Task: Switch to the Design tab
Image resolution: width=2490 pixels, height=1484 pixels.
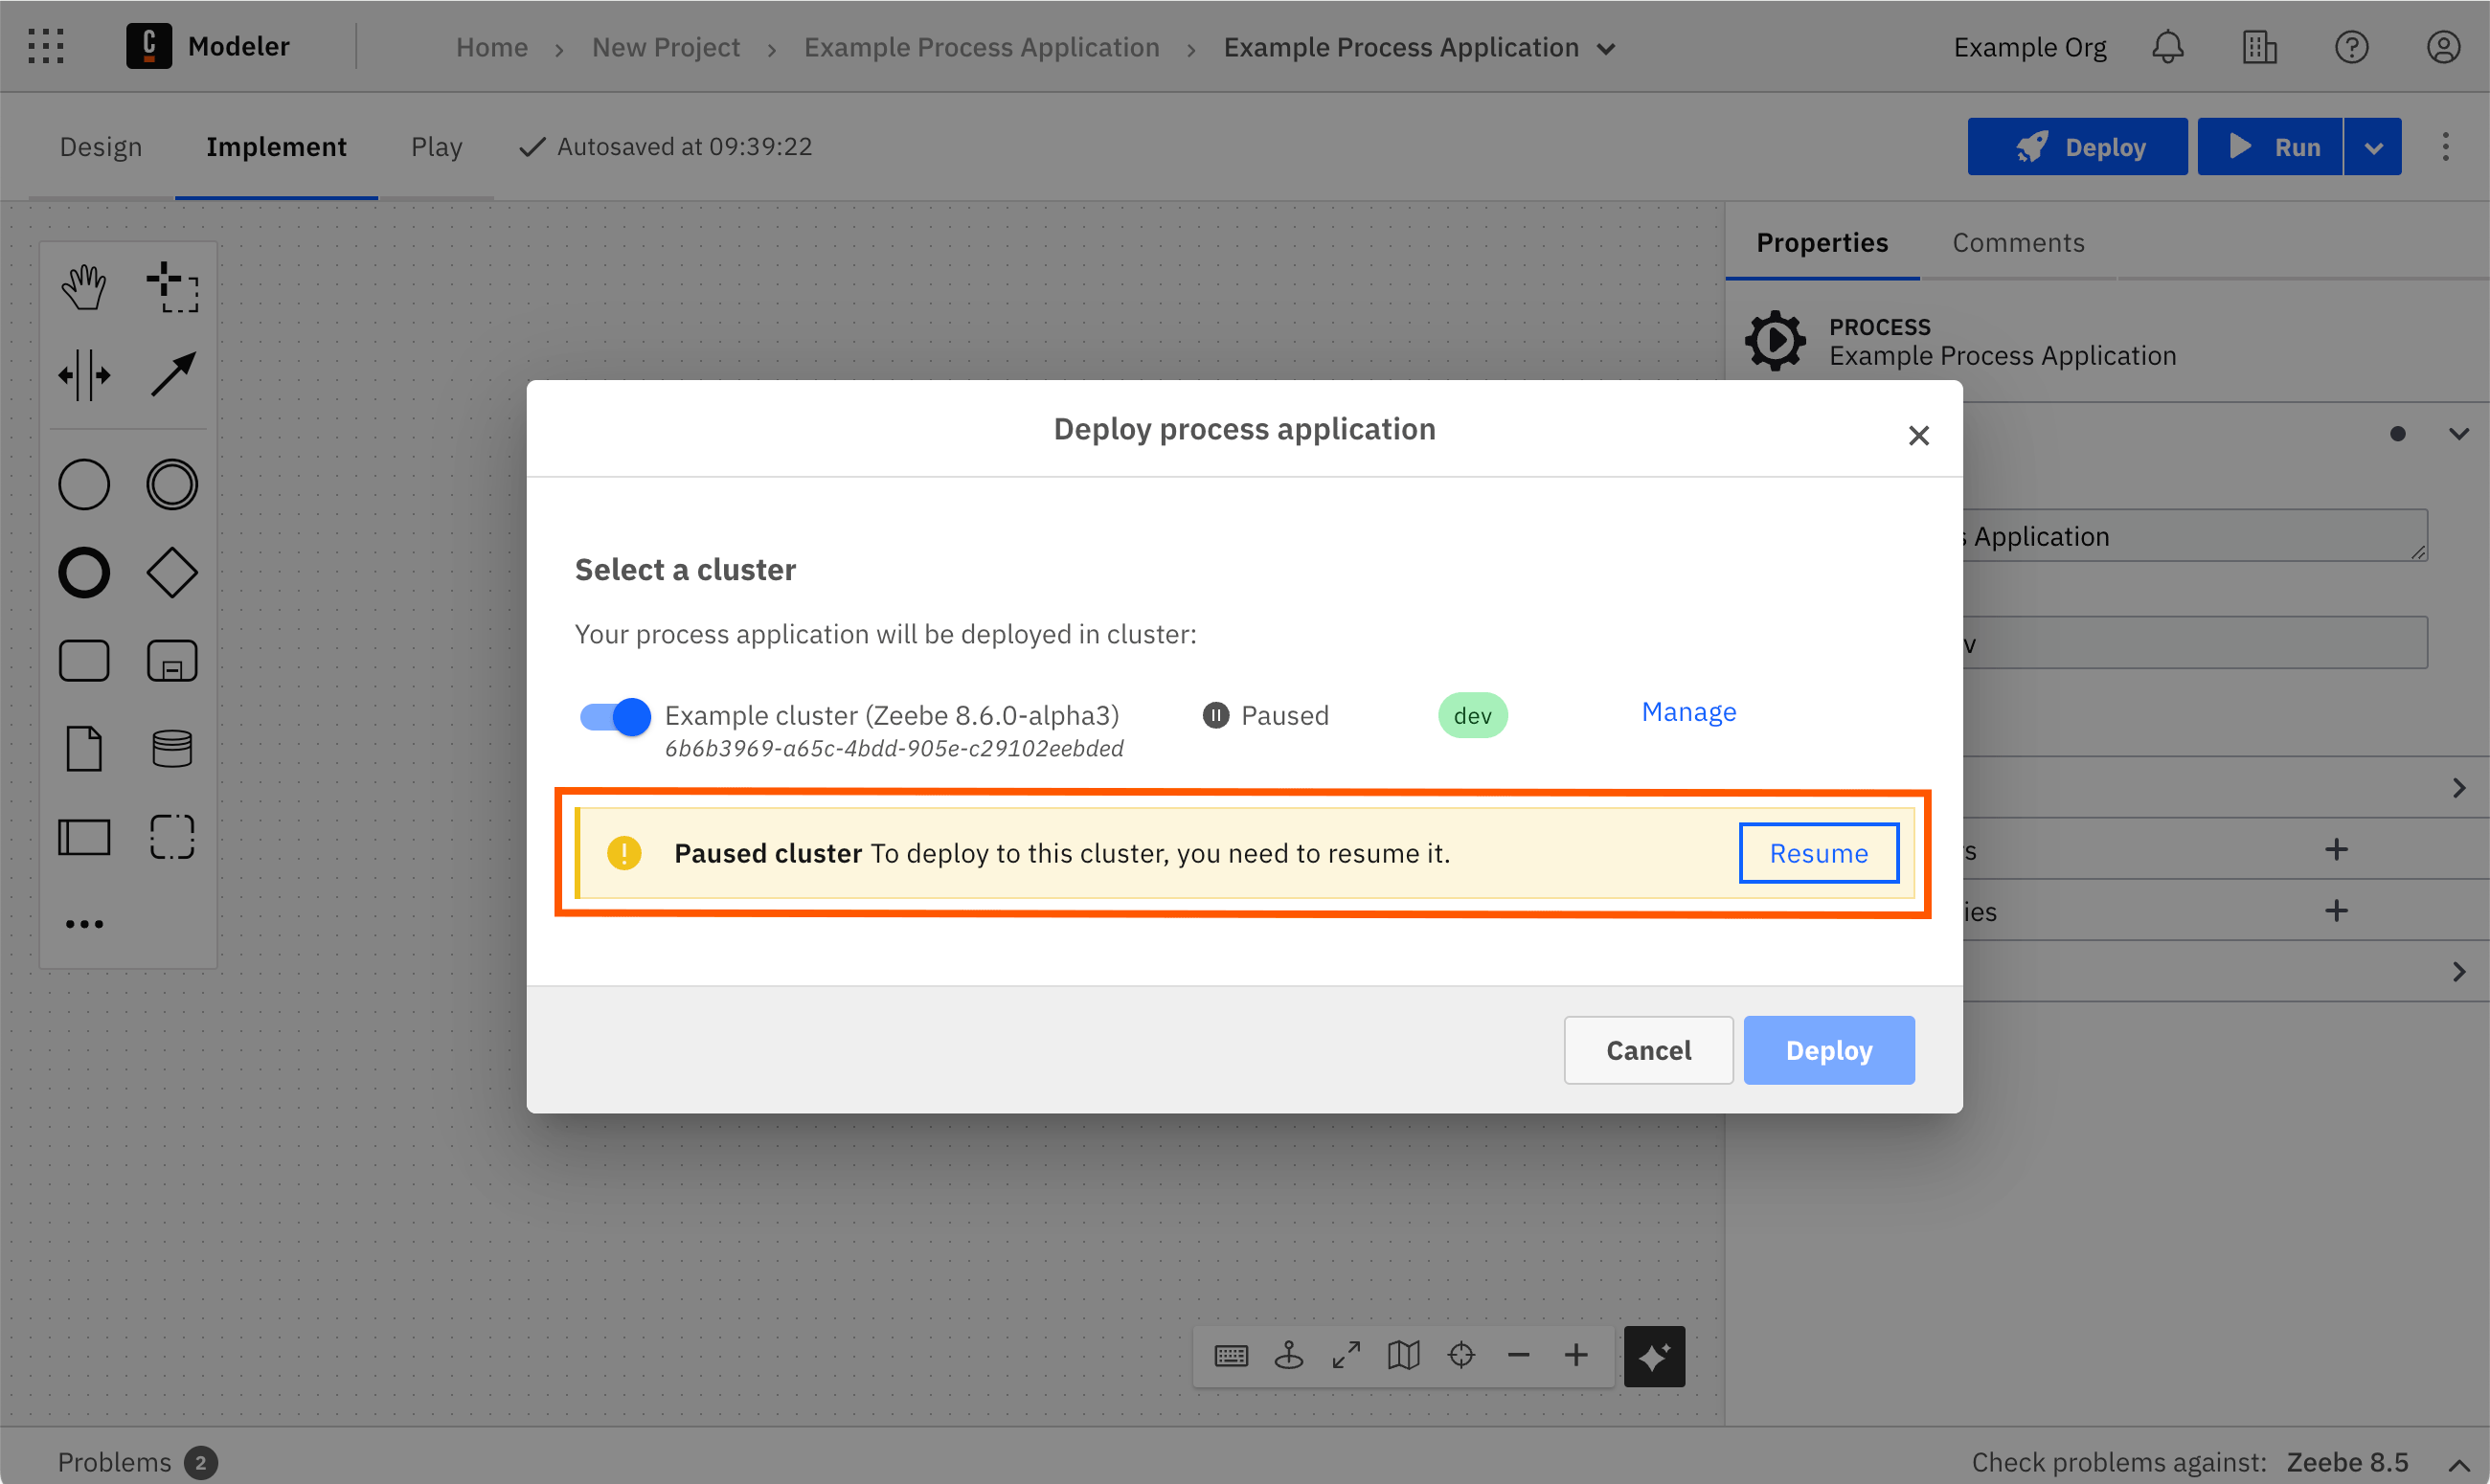Action: 100,146
